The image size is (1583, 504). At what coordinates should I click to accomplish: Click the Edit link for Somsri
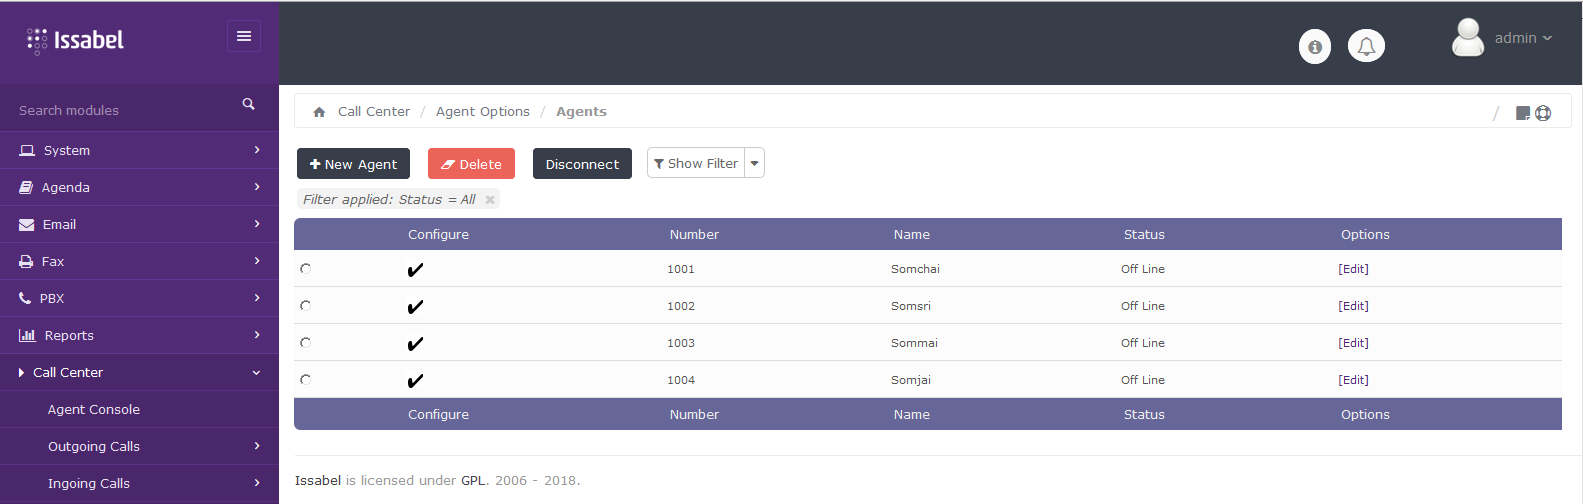(x=1353, y=306)
